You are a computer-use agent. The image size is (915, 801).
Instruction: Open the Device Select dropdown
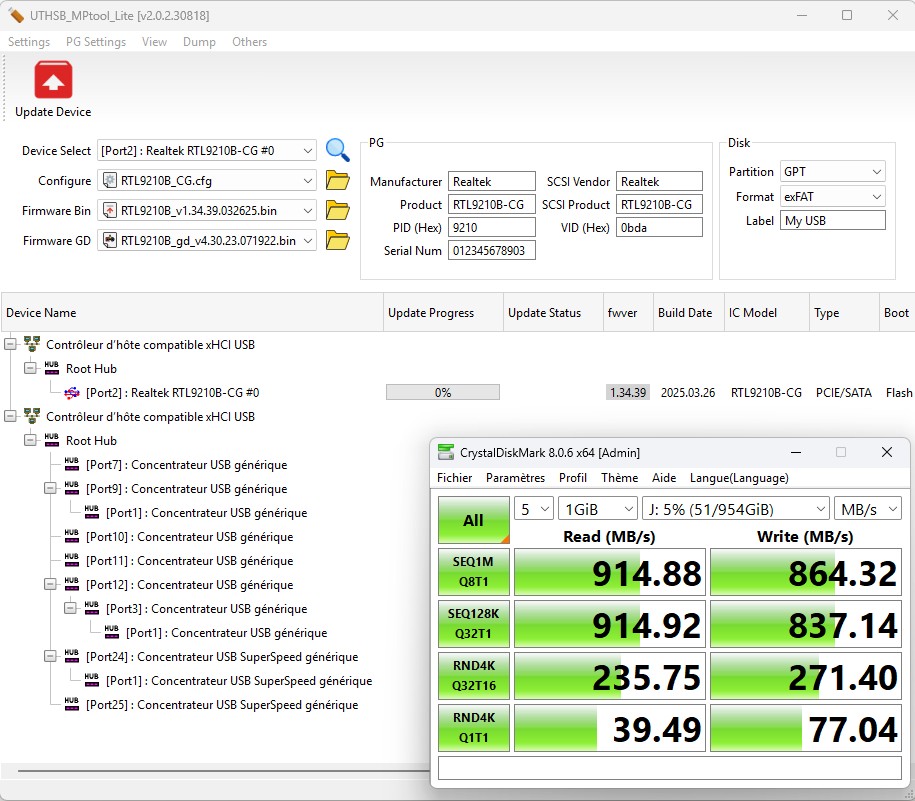click(x=307, y=151)
